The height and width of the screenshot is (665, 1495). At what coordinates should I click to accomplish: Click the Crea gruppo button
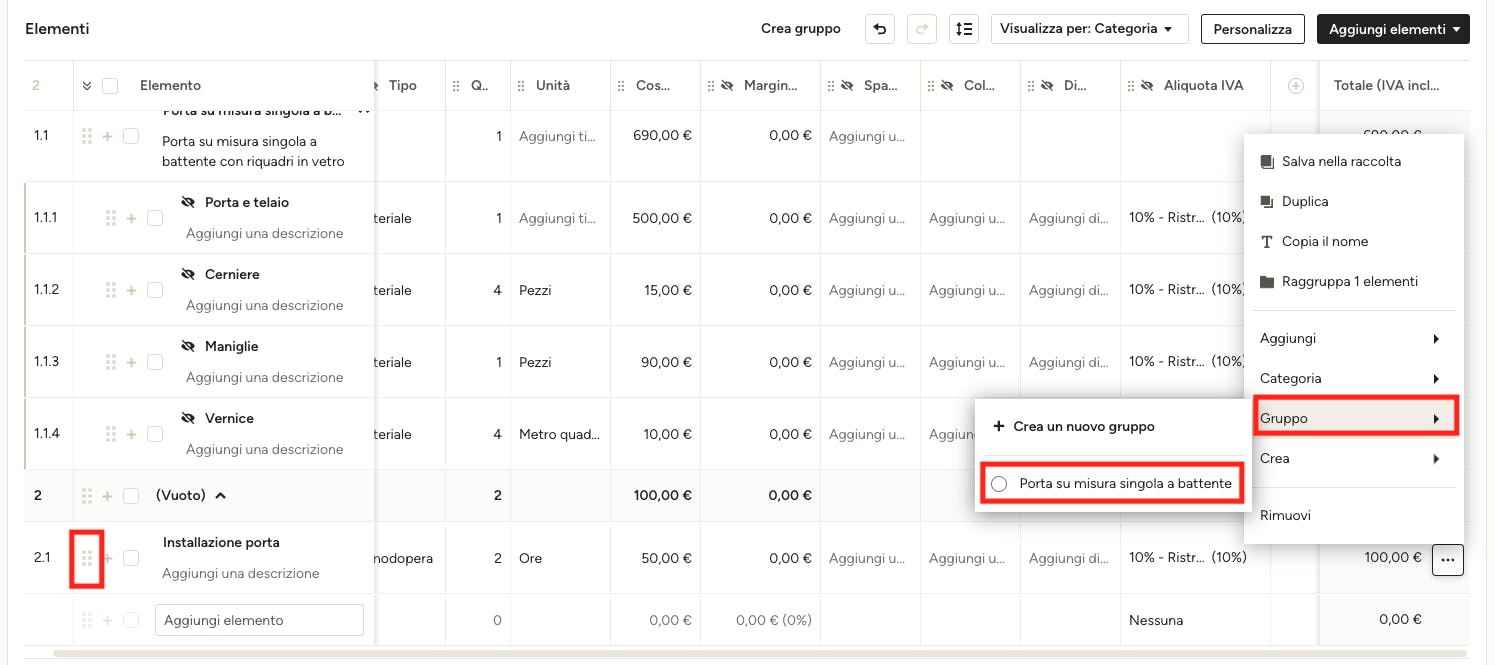click(801, 29)
